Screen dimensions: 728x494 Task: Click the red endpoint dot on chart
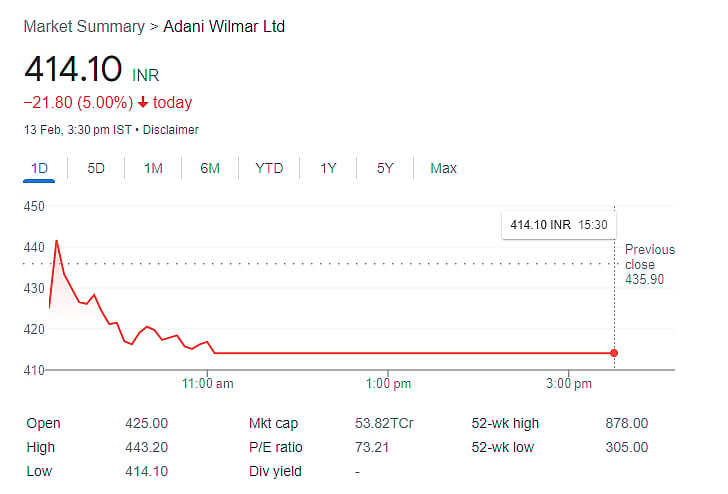pyautogui.click(x=614, y=353)
